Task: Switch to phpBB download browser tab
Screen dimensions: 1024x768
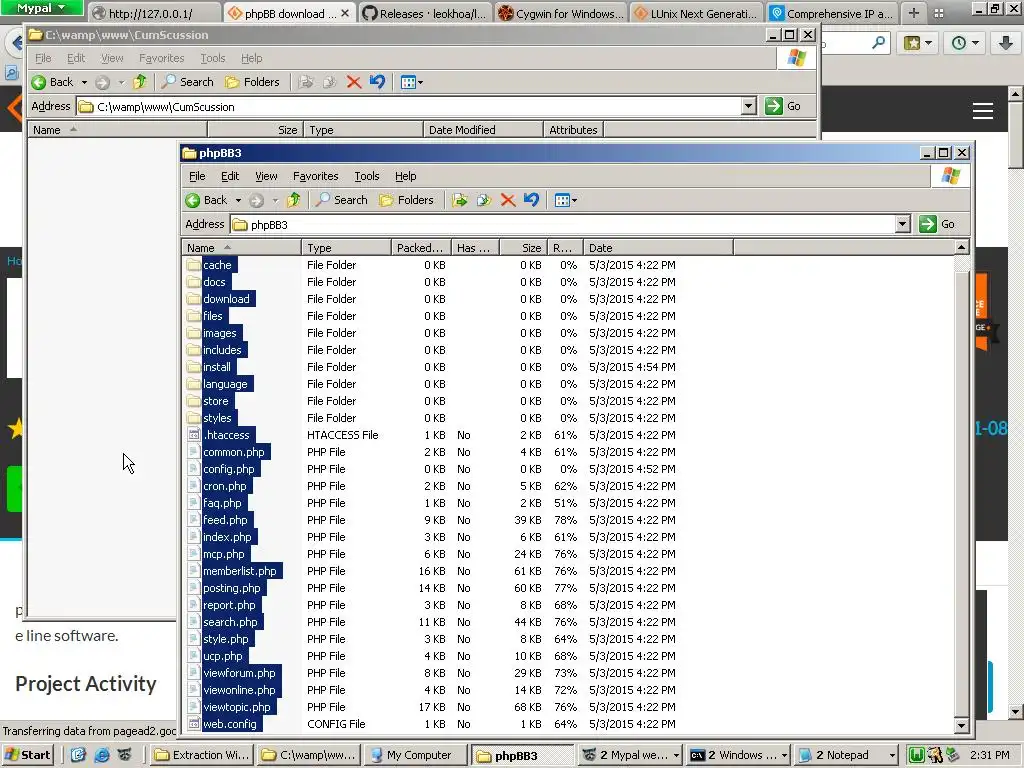Action: click(284, 13)
